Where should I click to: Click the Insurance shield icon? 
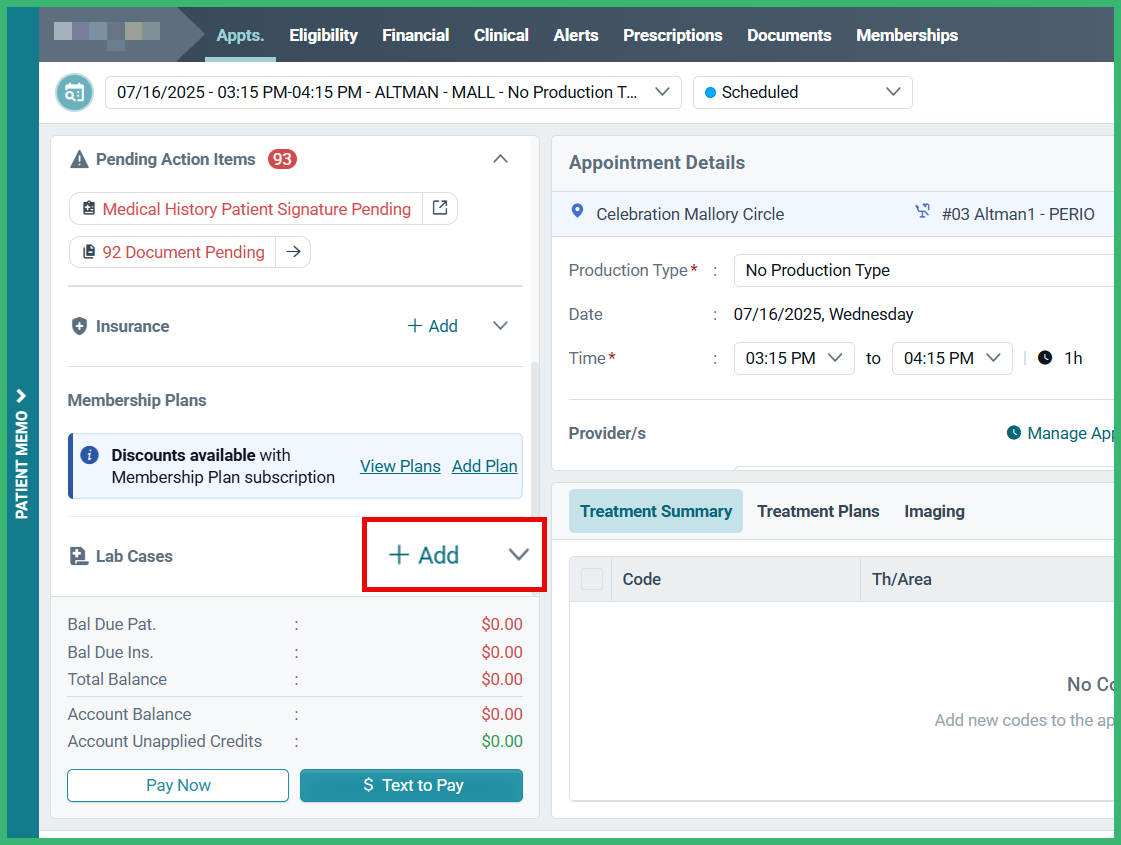[80, 326]
